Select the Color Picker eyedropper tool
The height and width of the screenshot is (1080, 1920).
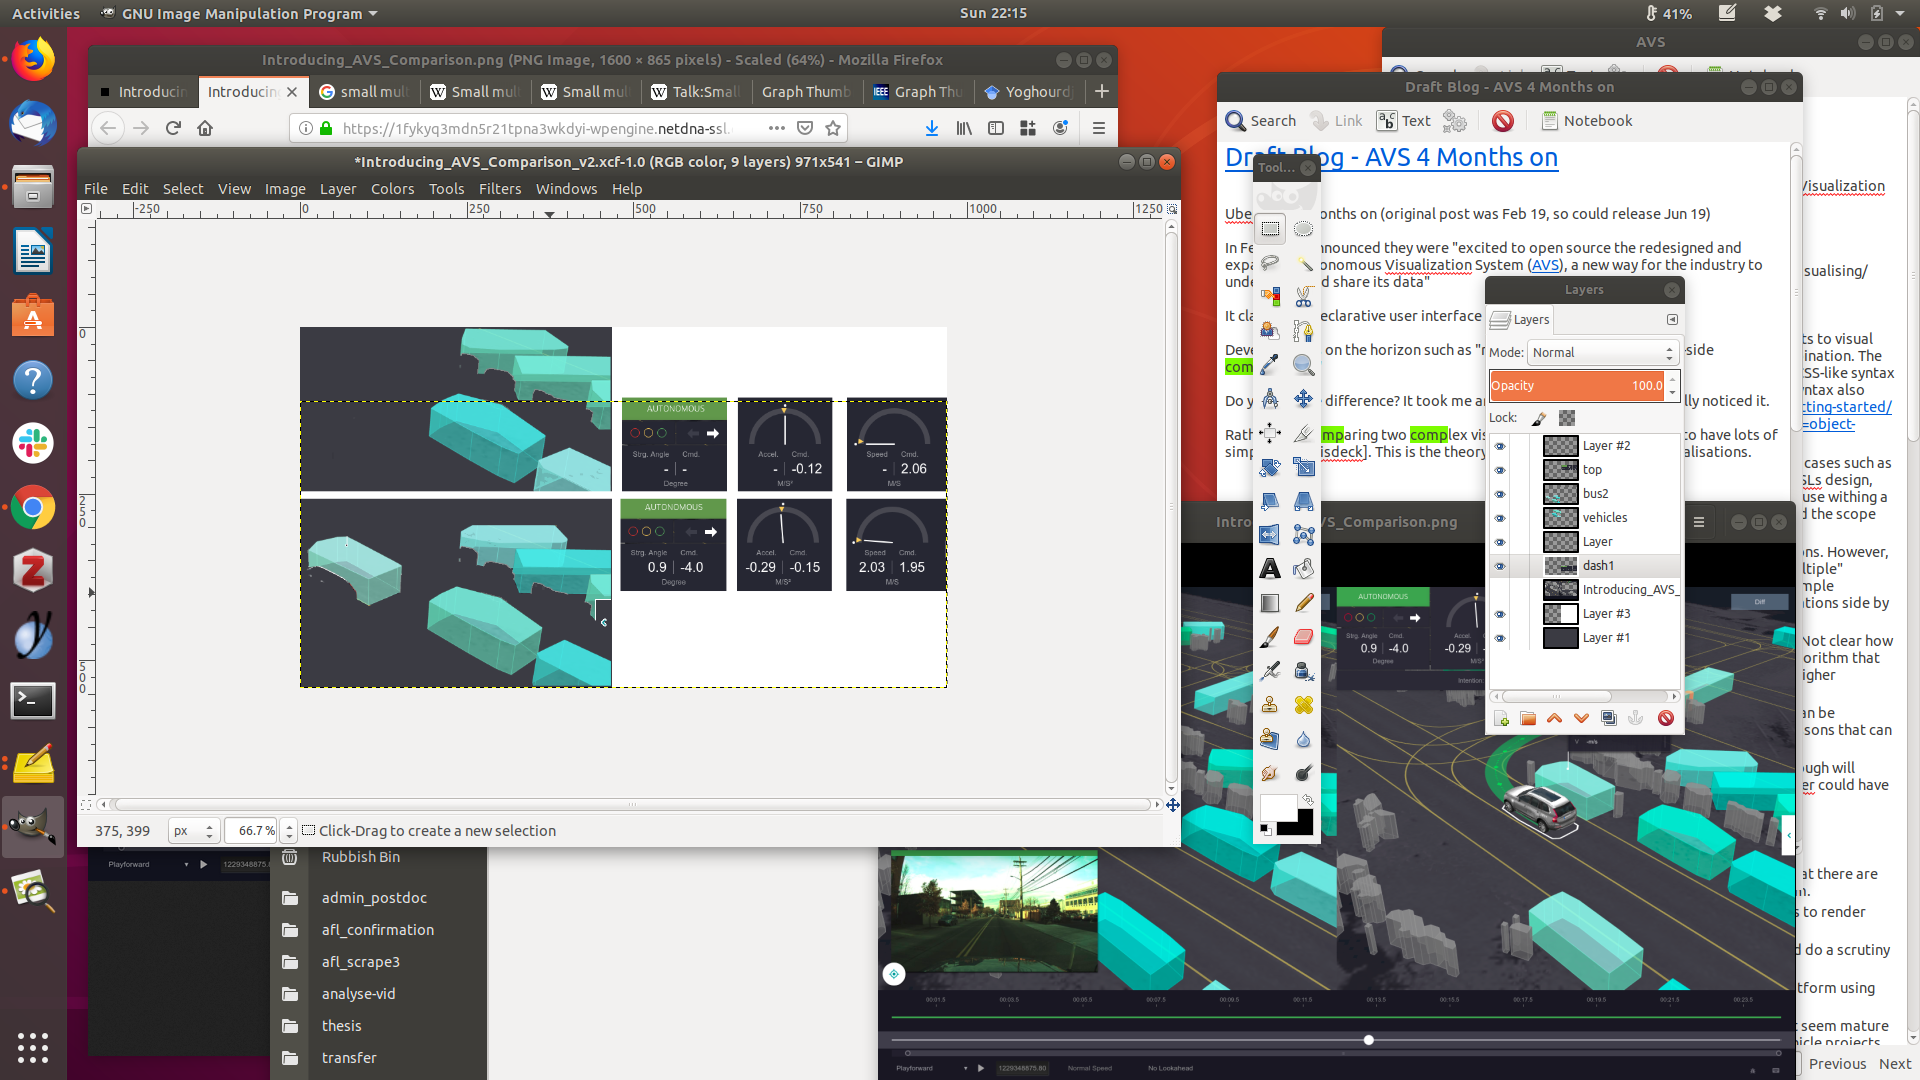pyautogui.click(x=1270, y=365)
